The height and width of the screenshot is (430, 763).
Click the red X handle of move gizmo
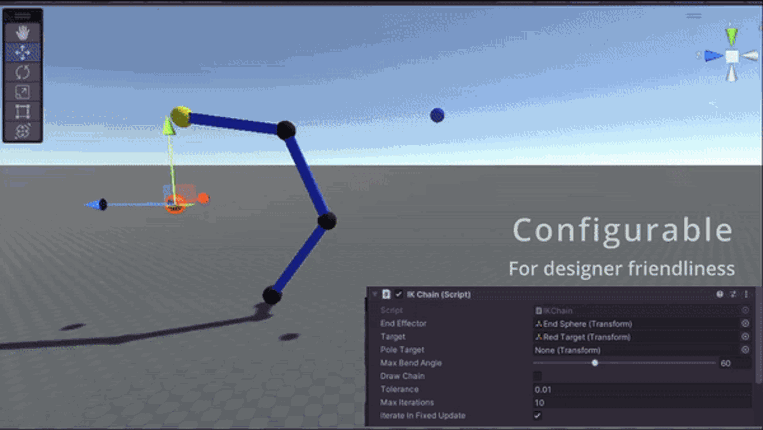tap(203, 198)
